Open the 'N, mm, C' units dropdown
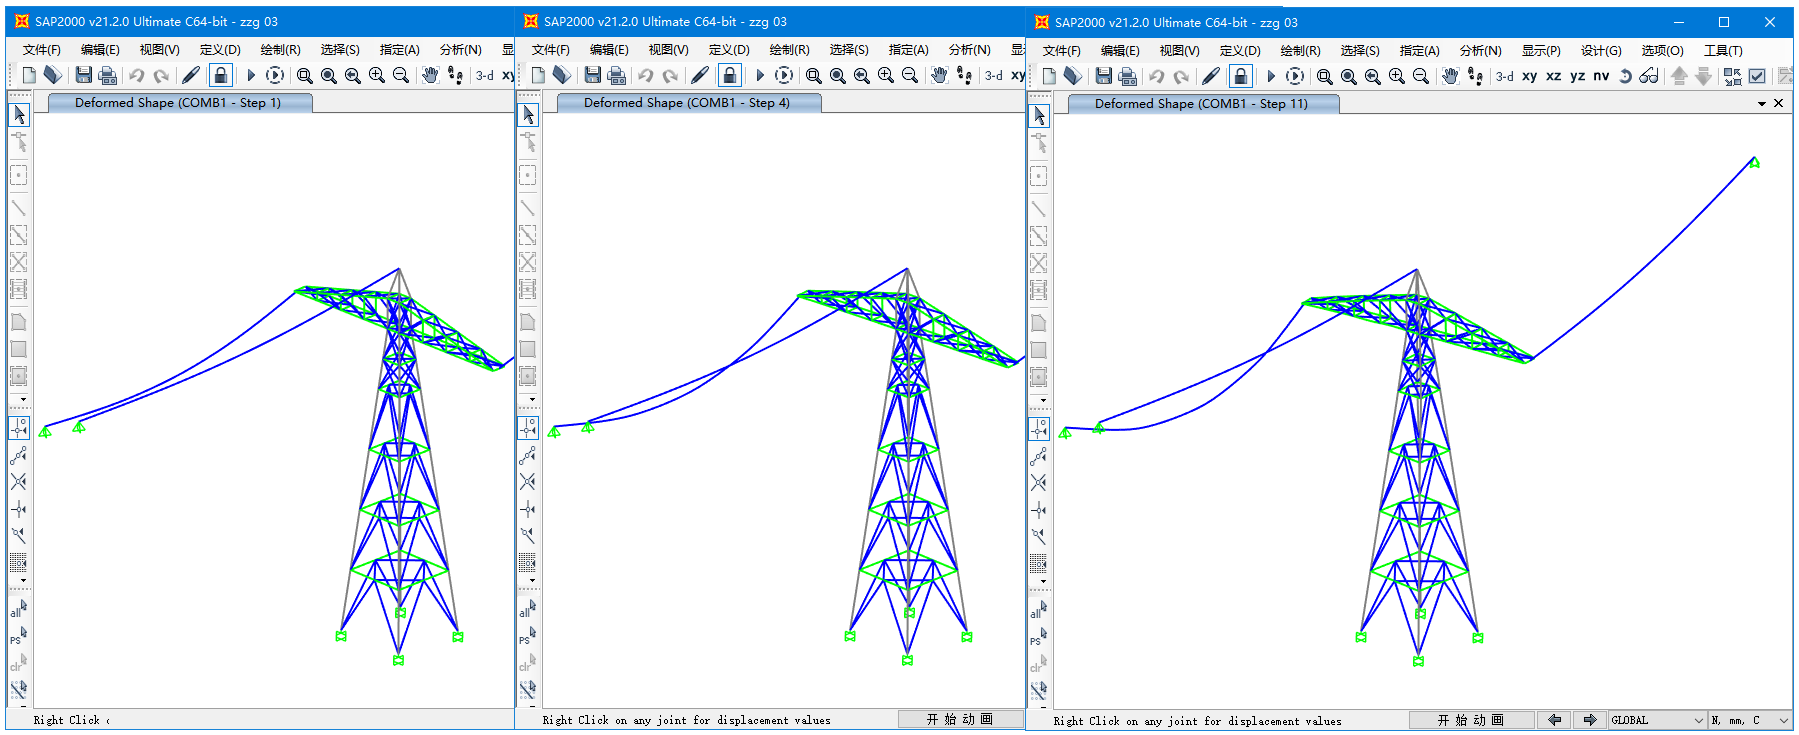Viewport: 1799px width, 735px height. click(1749, 720)
